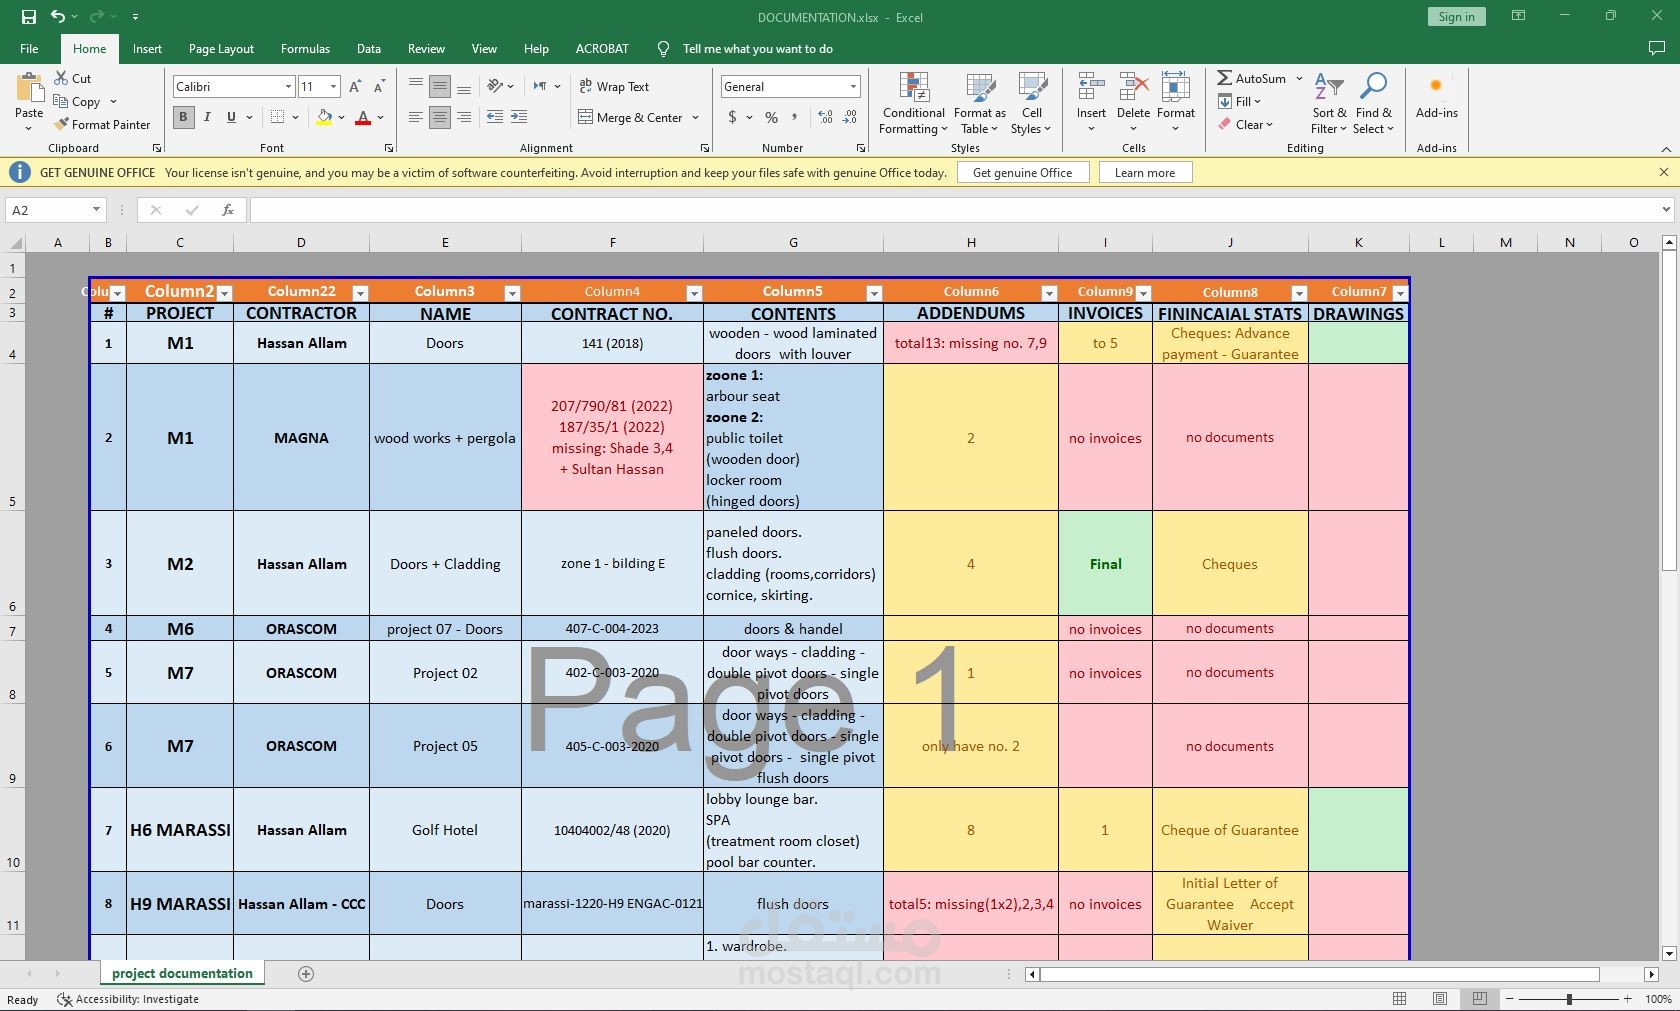Open the Column2 filter dropdown
The image size is (1680, 1011).
click(224, 293)
